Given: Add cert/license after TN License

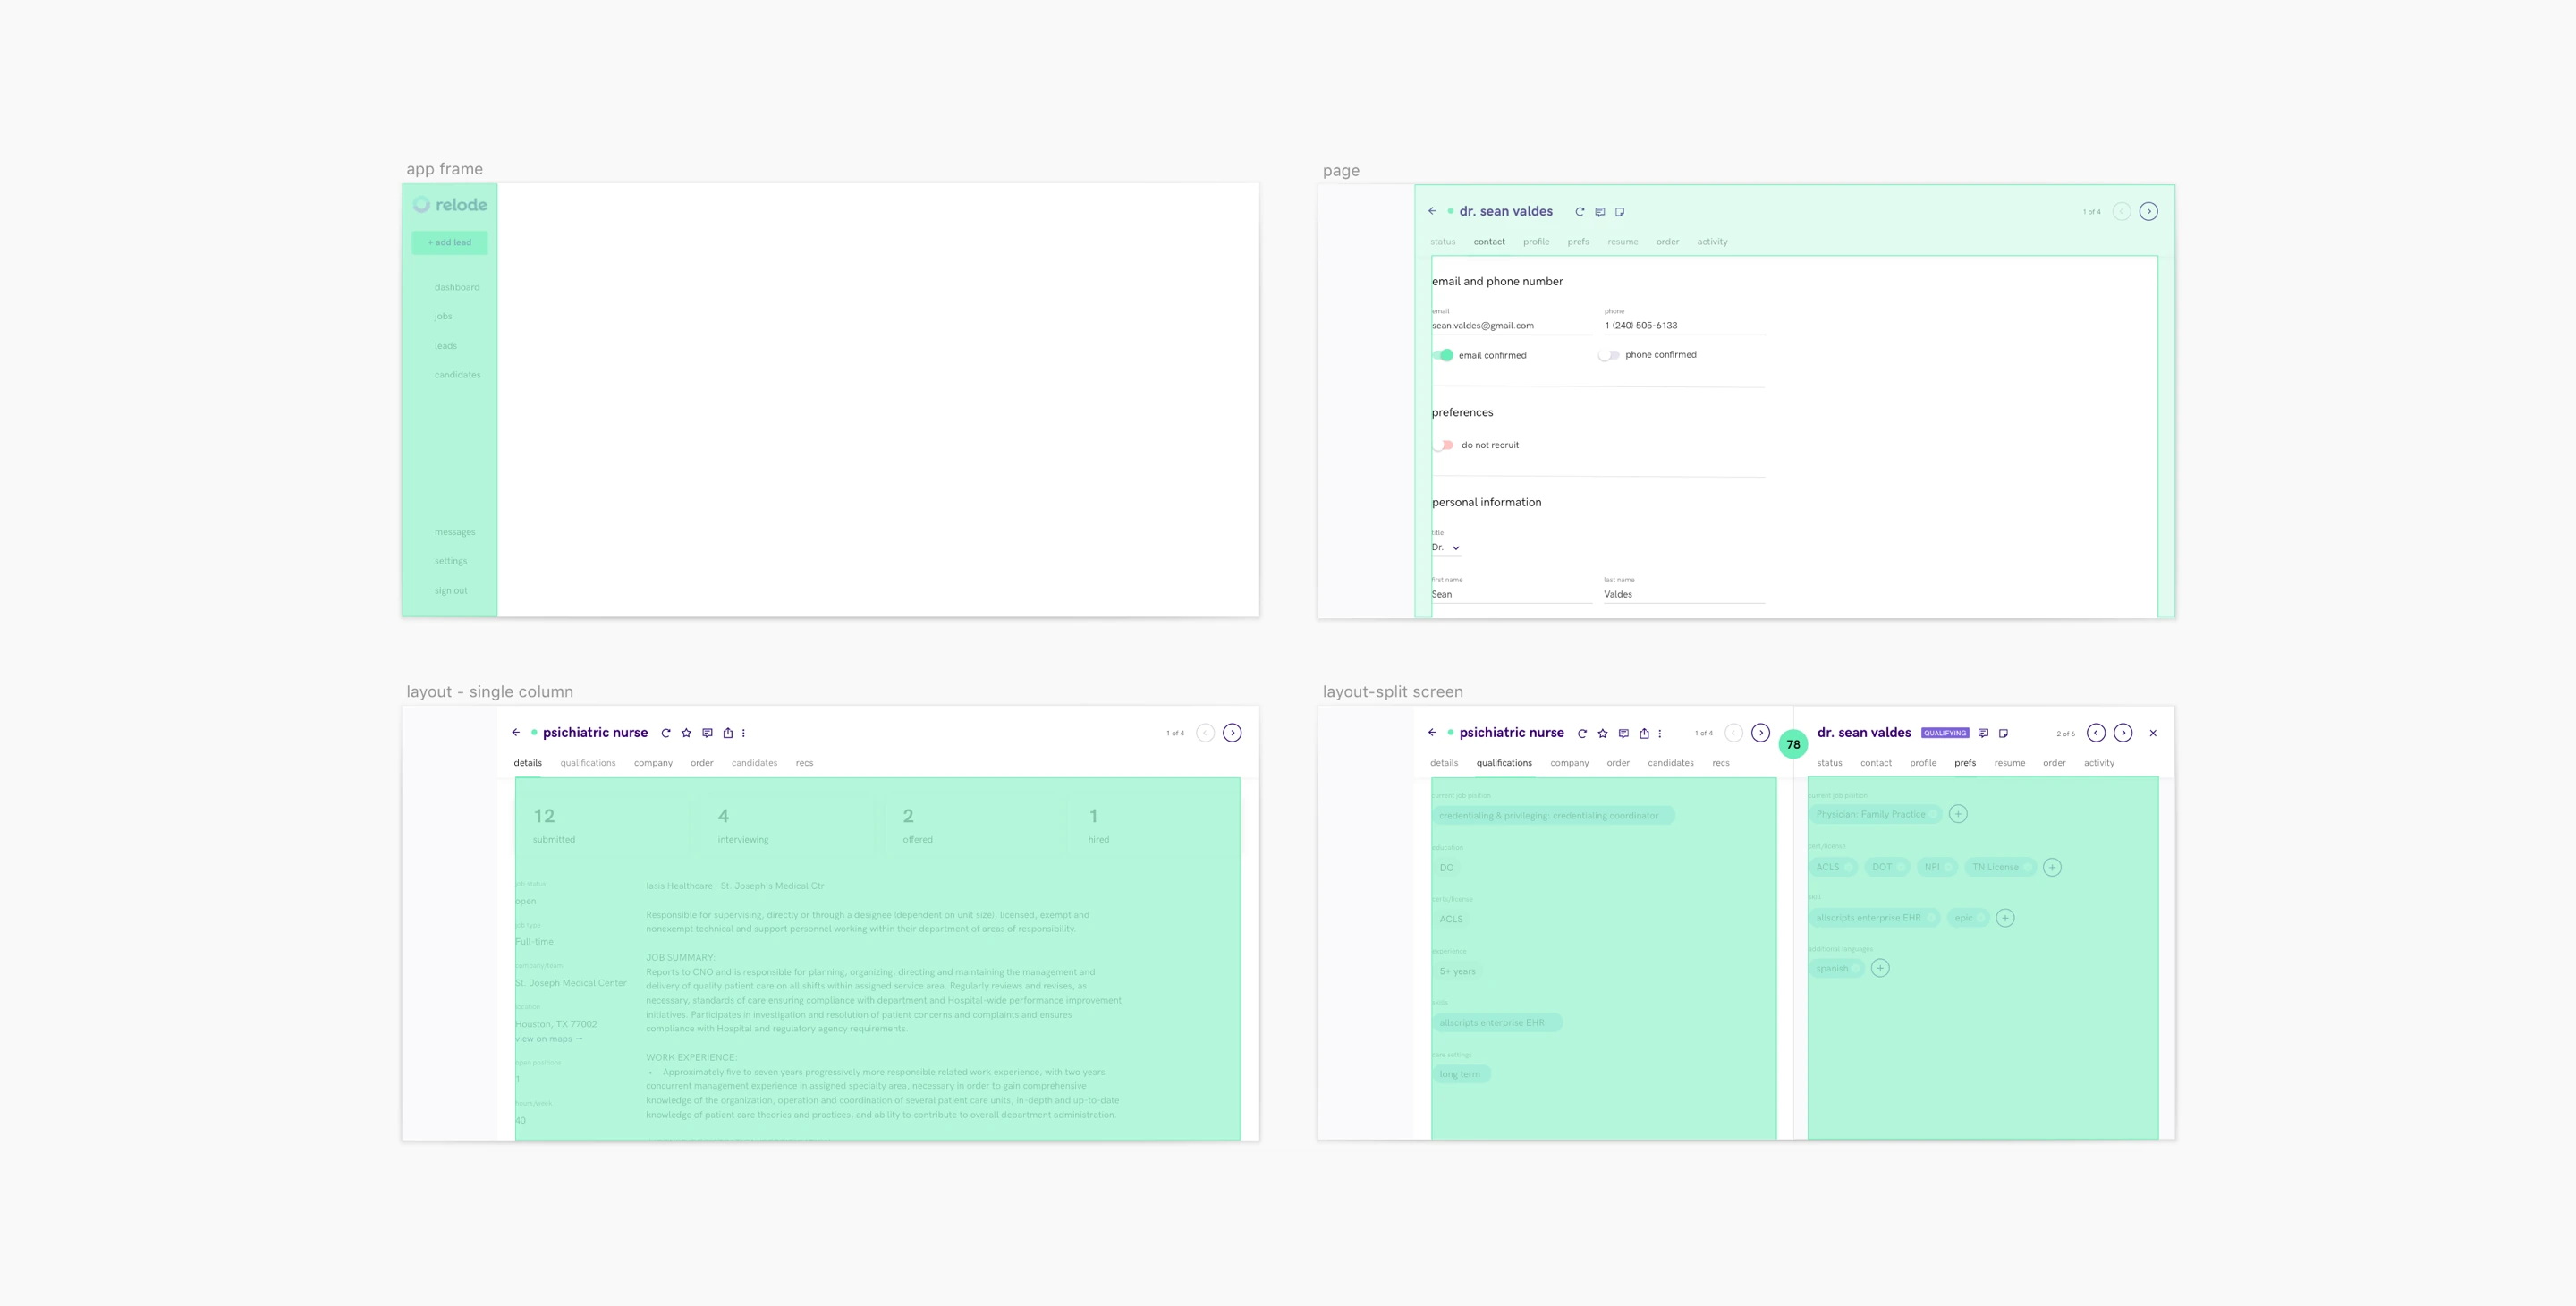Looking at the screenshot, I should (x=2052, y=867).
